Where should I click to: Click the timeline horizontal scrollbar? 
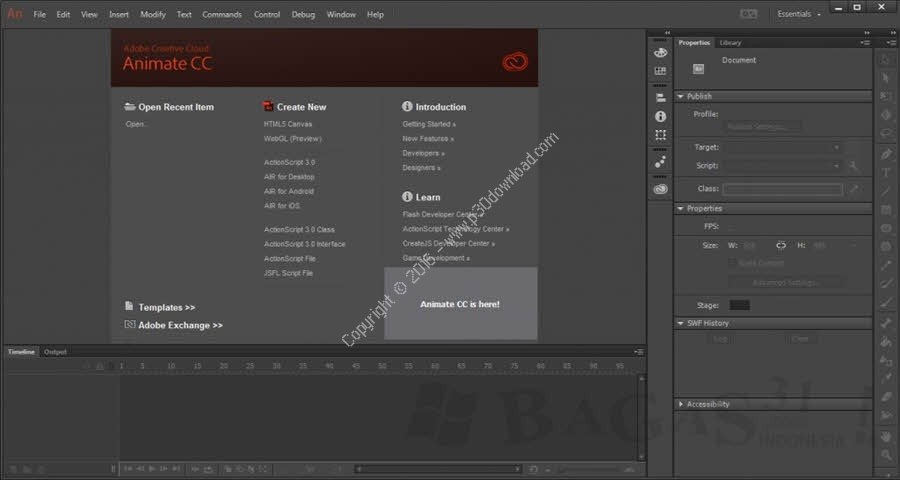tap(438, 469)
